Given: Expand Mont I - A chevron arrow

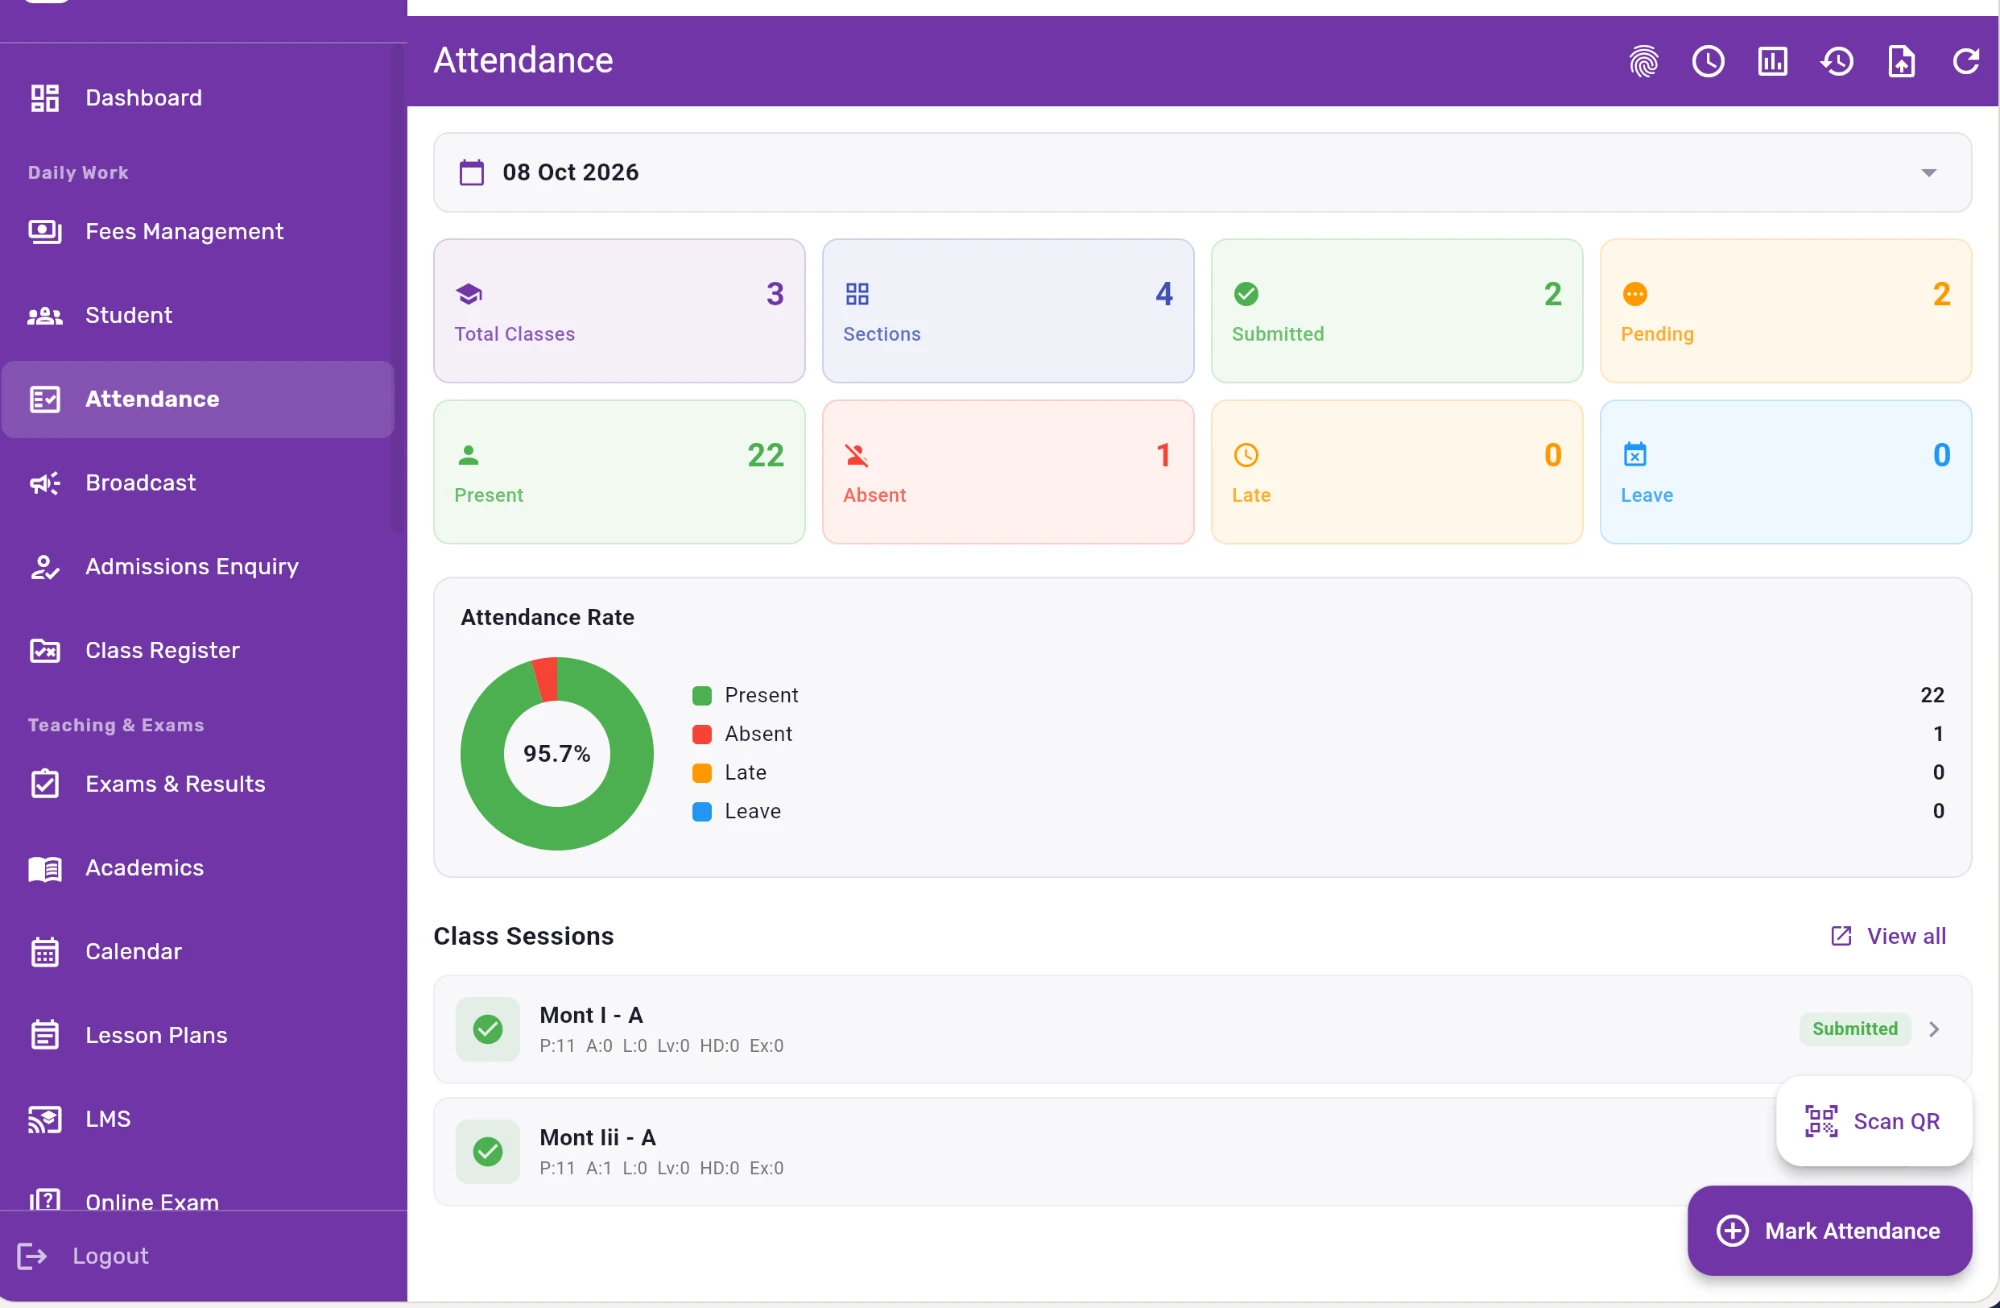Looking at the screenshot, I should tap(1935, 1029).
